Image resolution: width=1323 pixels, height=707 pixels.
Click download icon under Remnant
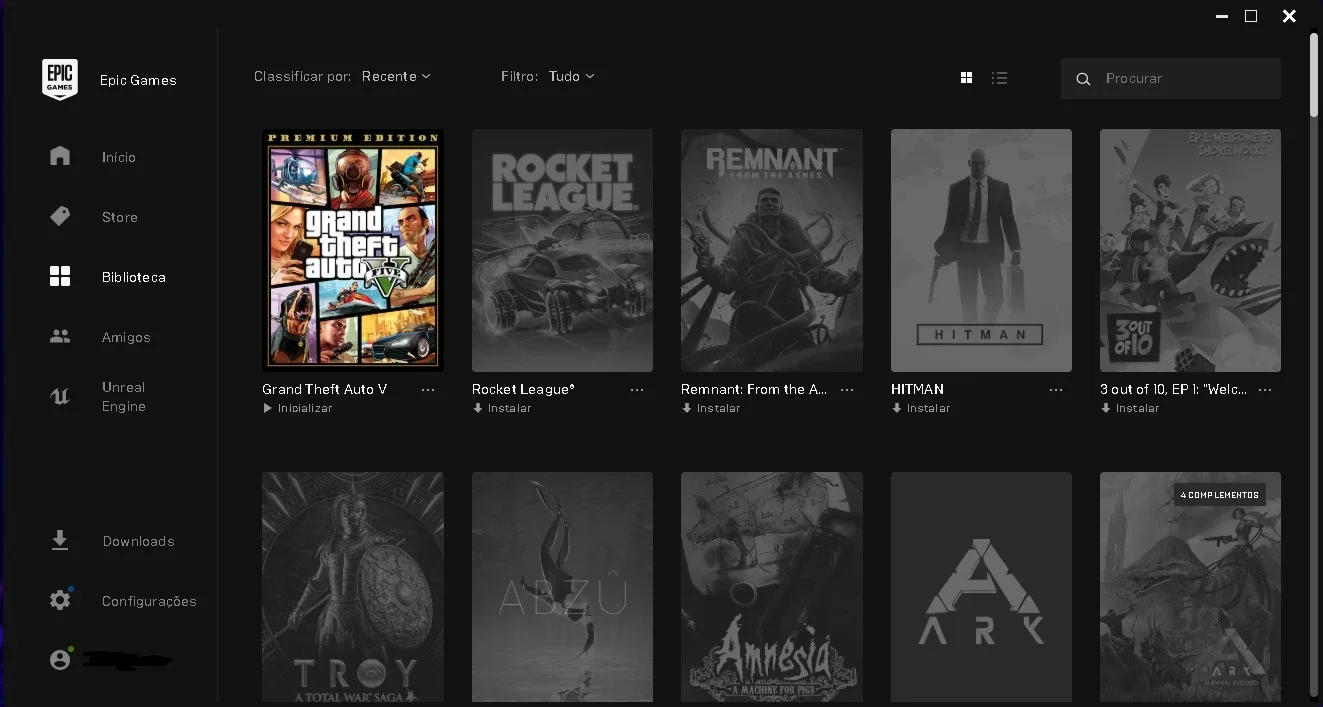686,408
